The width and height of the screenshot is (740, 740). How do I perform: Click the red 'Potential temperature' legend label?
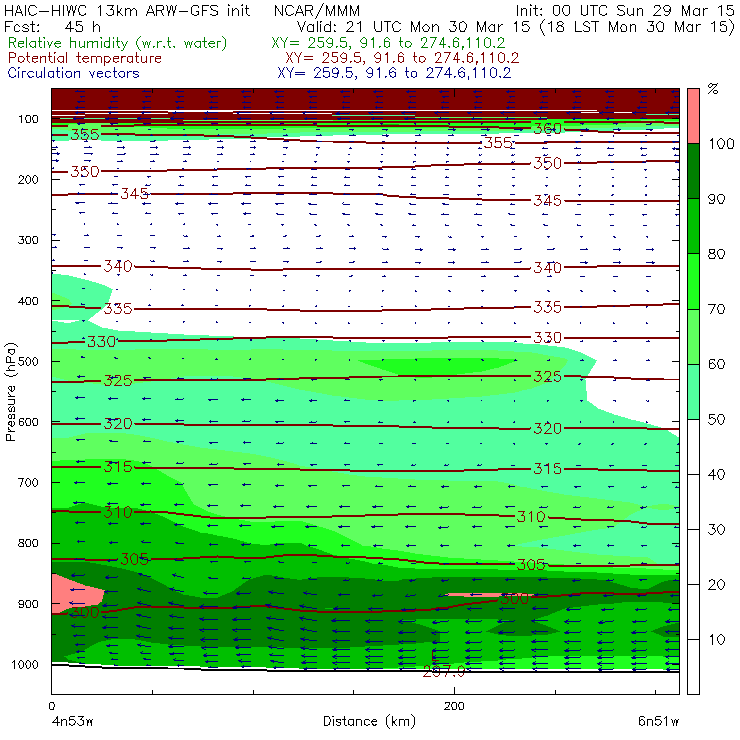85,58
